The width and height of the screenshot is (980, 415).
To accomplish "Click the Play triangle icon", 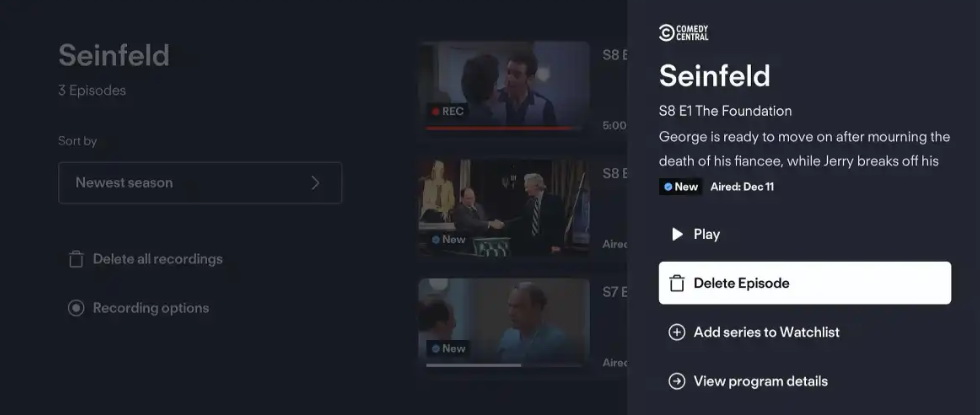I will [677, 234].
